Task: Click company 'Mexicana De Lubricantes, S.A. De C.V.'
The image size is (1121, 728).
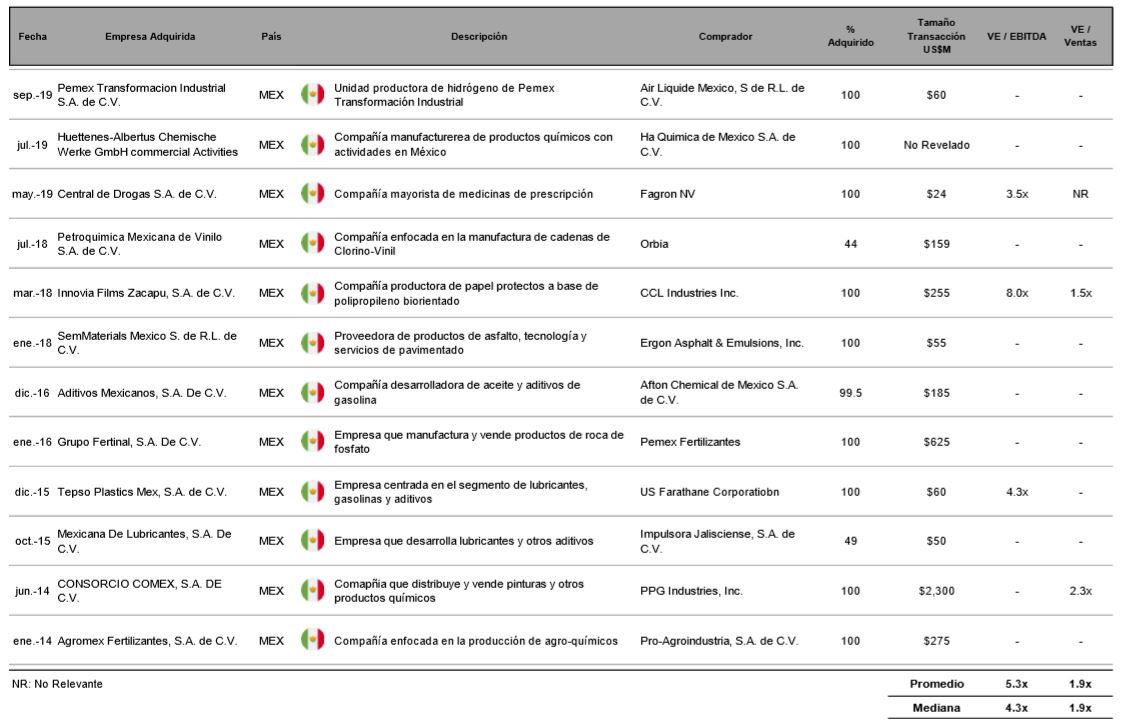Action: (144, 541)
